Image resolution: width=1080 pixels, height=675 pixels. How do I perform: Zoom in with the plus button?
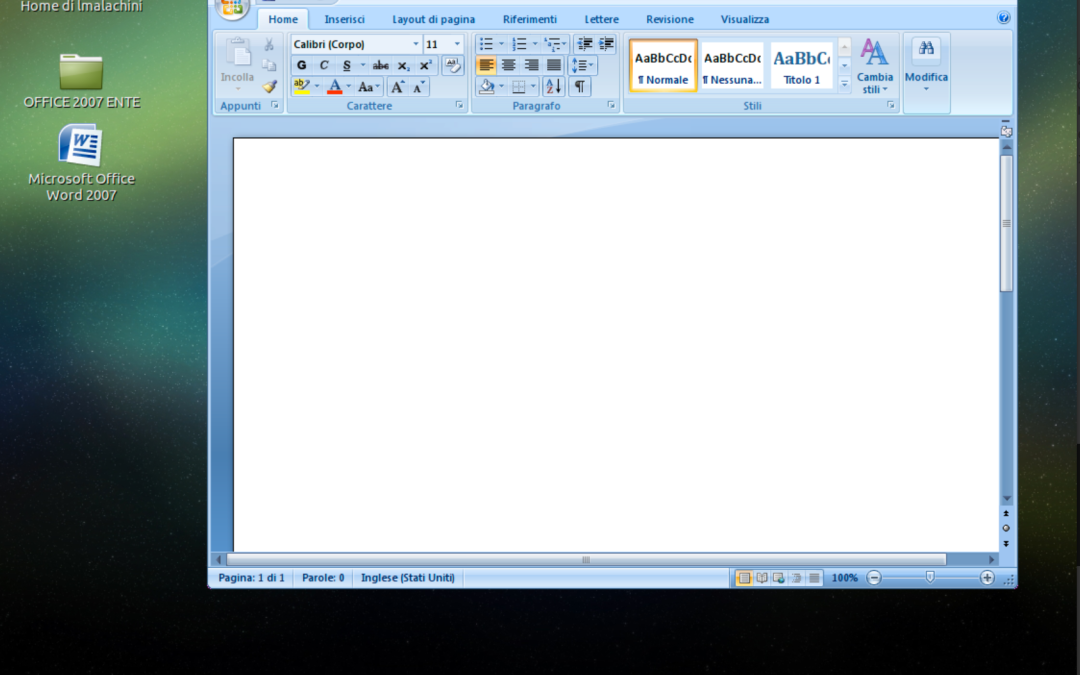point(987,578)
